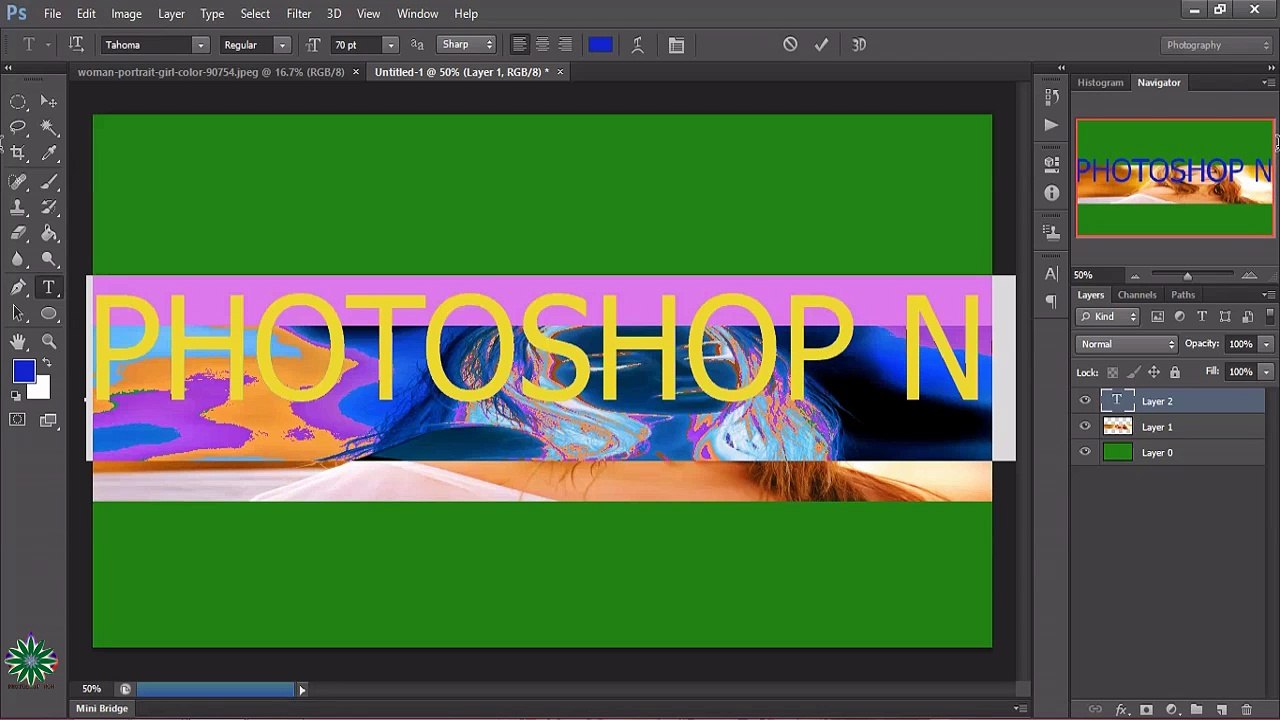This screenshot has height=720, width=1280.
Task: Click the white background color swatch
Action: coord(41,390)
